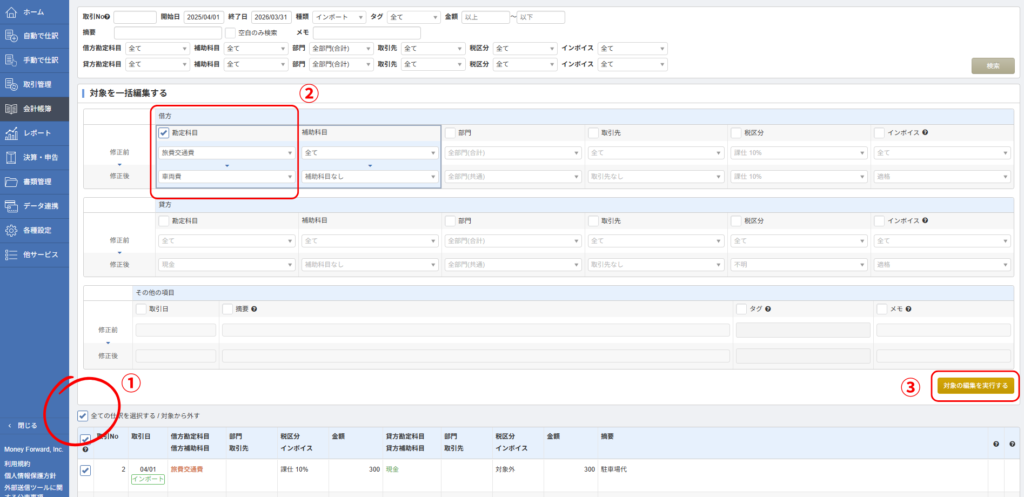This screenshot has width=1024, height=497.
Task: Click the Home icon in the sidebar
Action: coord(11,11)
